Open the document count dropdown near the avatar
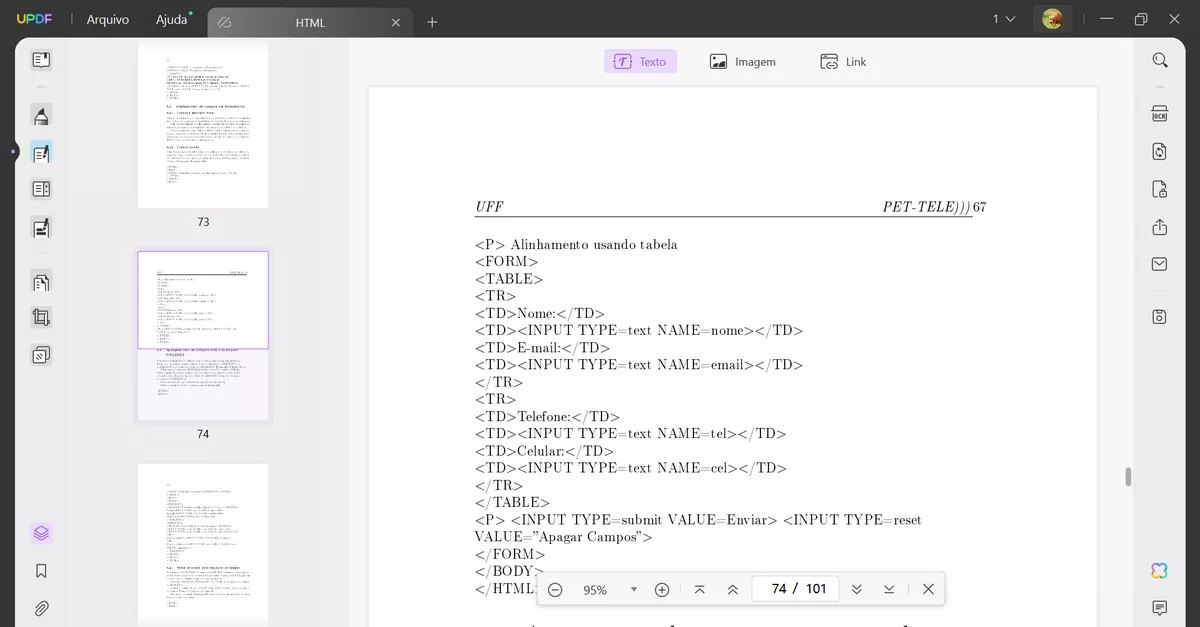 1005,18
